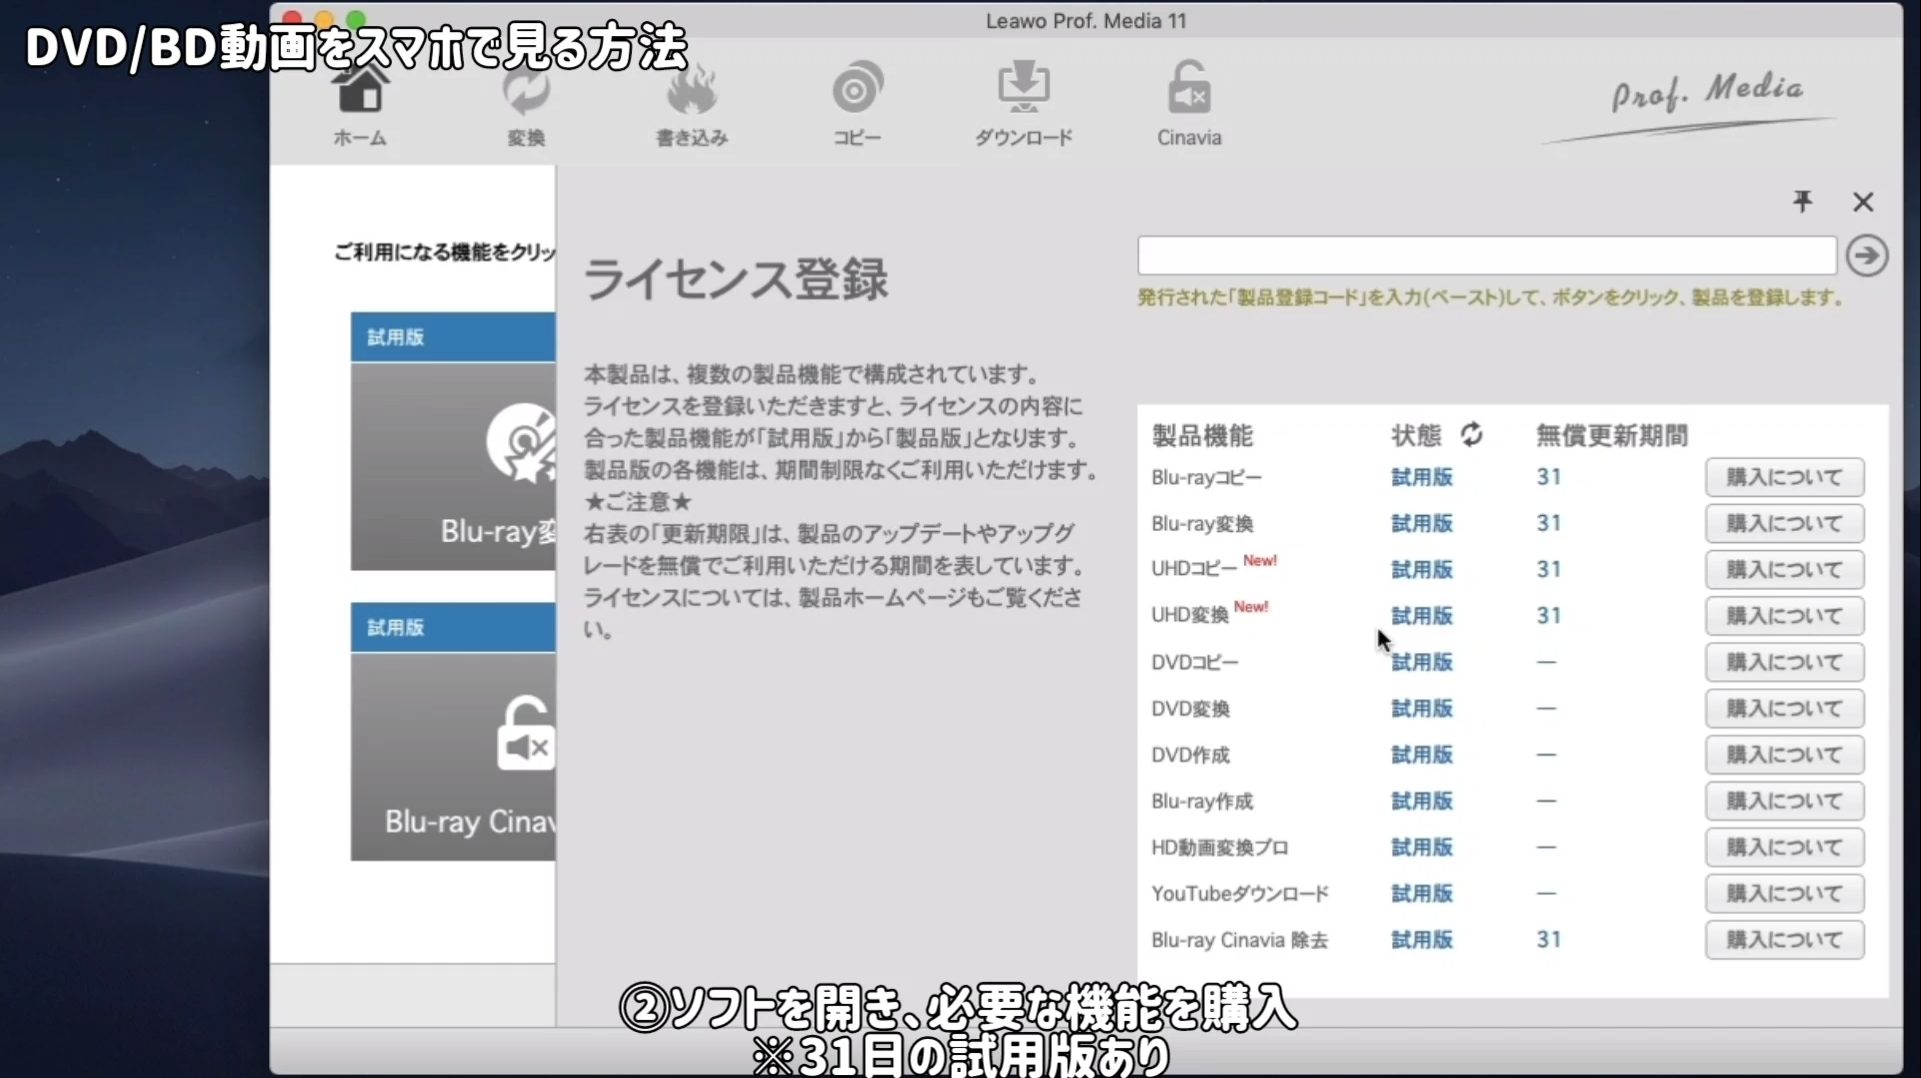Refresh license status with the 状態 icon

(x=1471, y=435)
